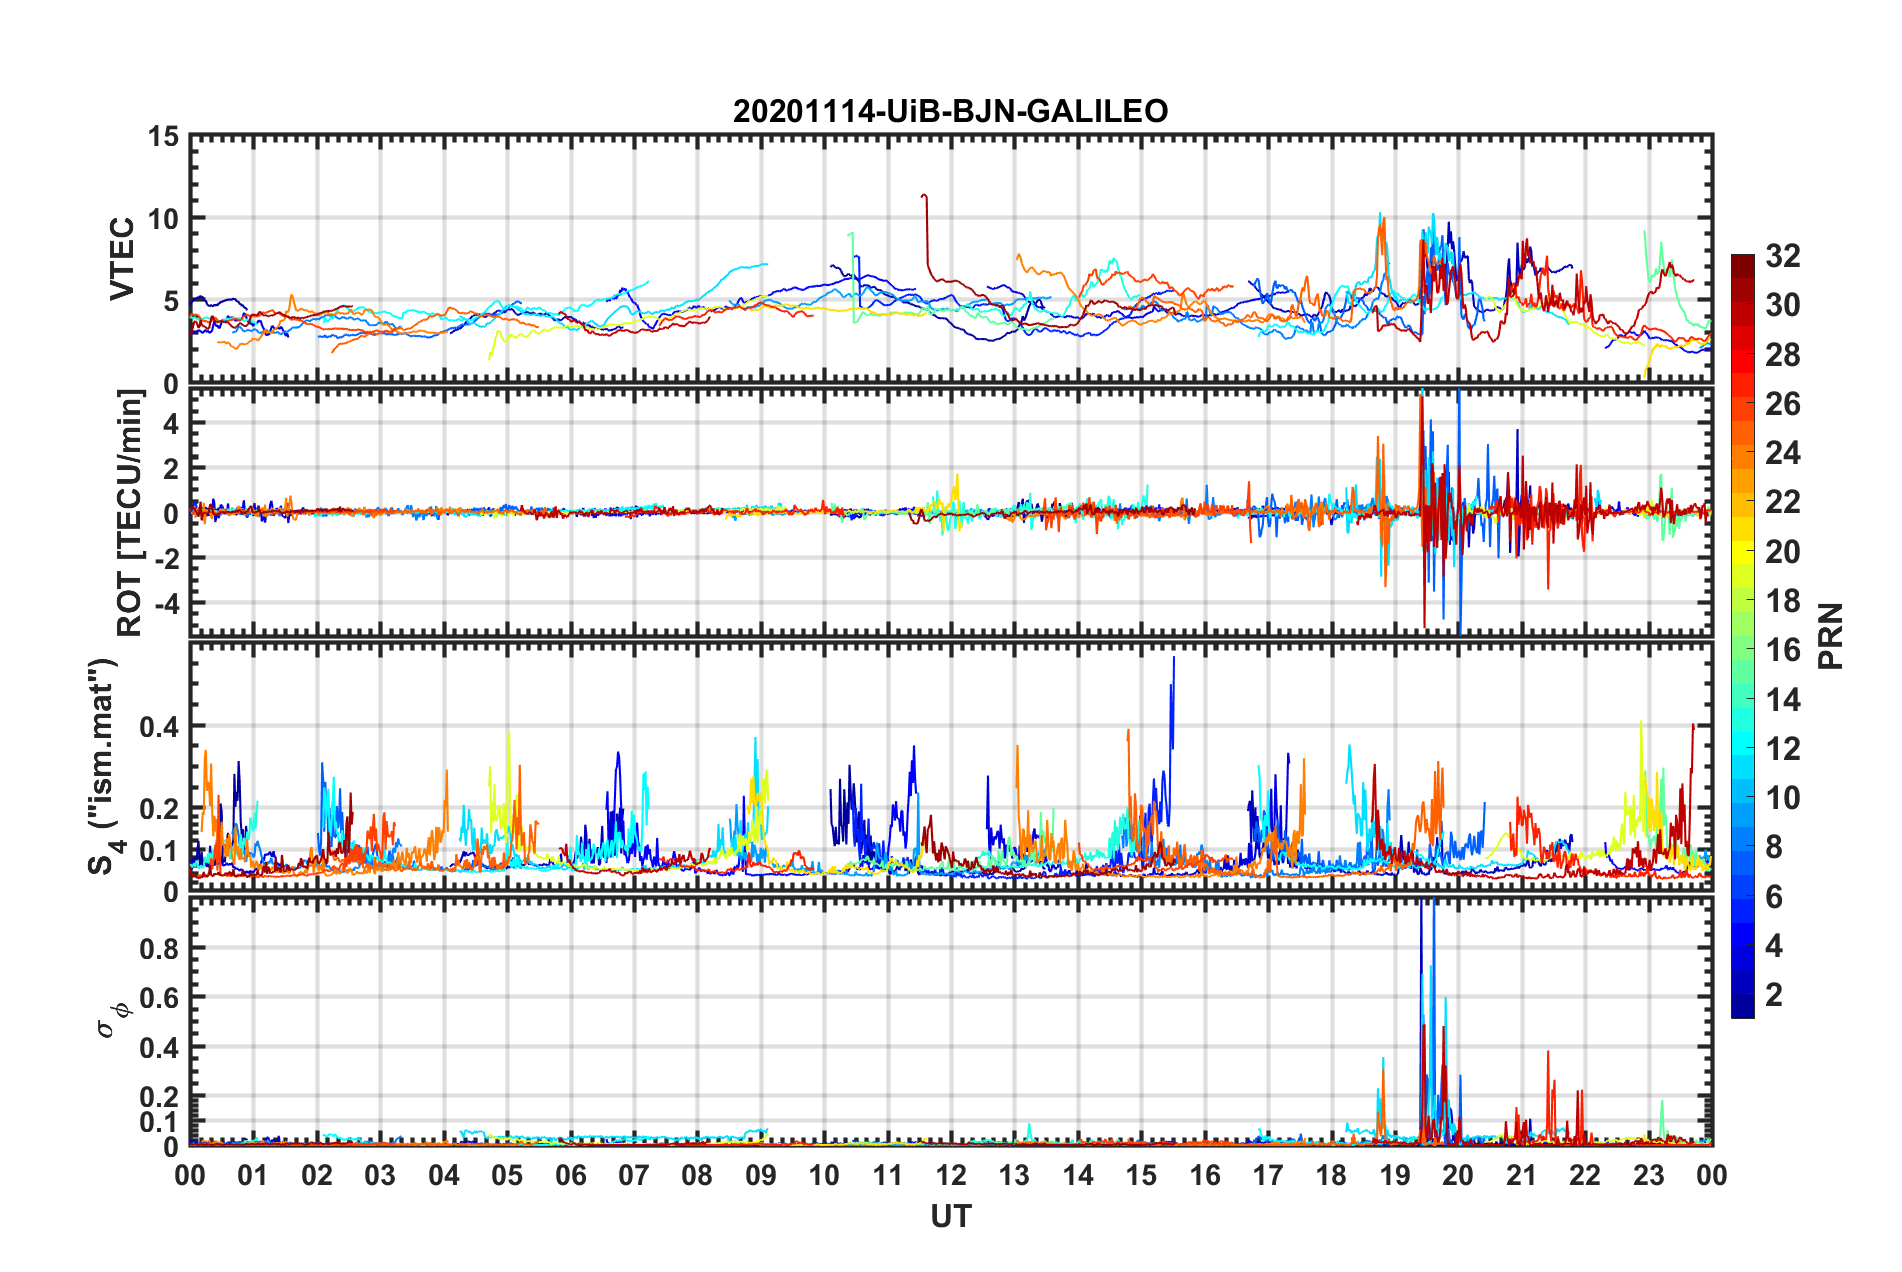Click colorbar tick label 14

point(1782,700)
